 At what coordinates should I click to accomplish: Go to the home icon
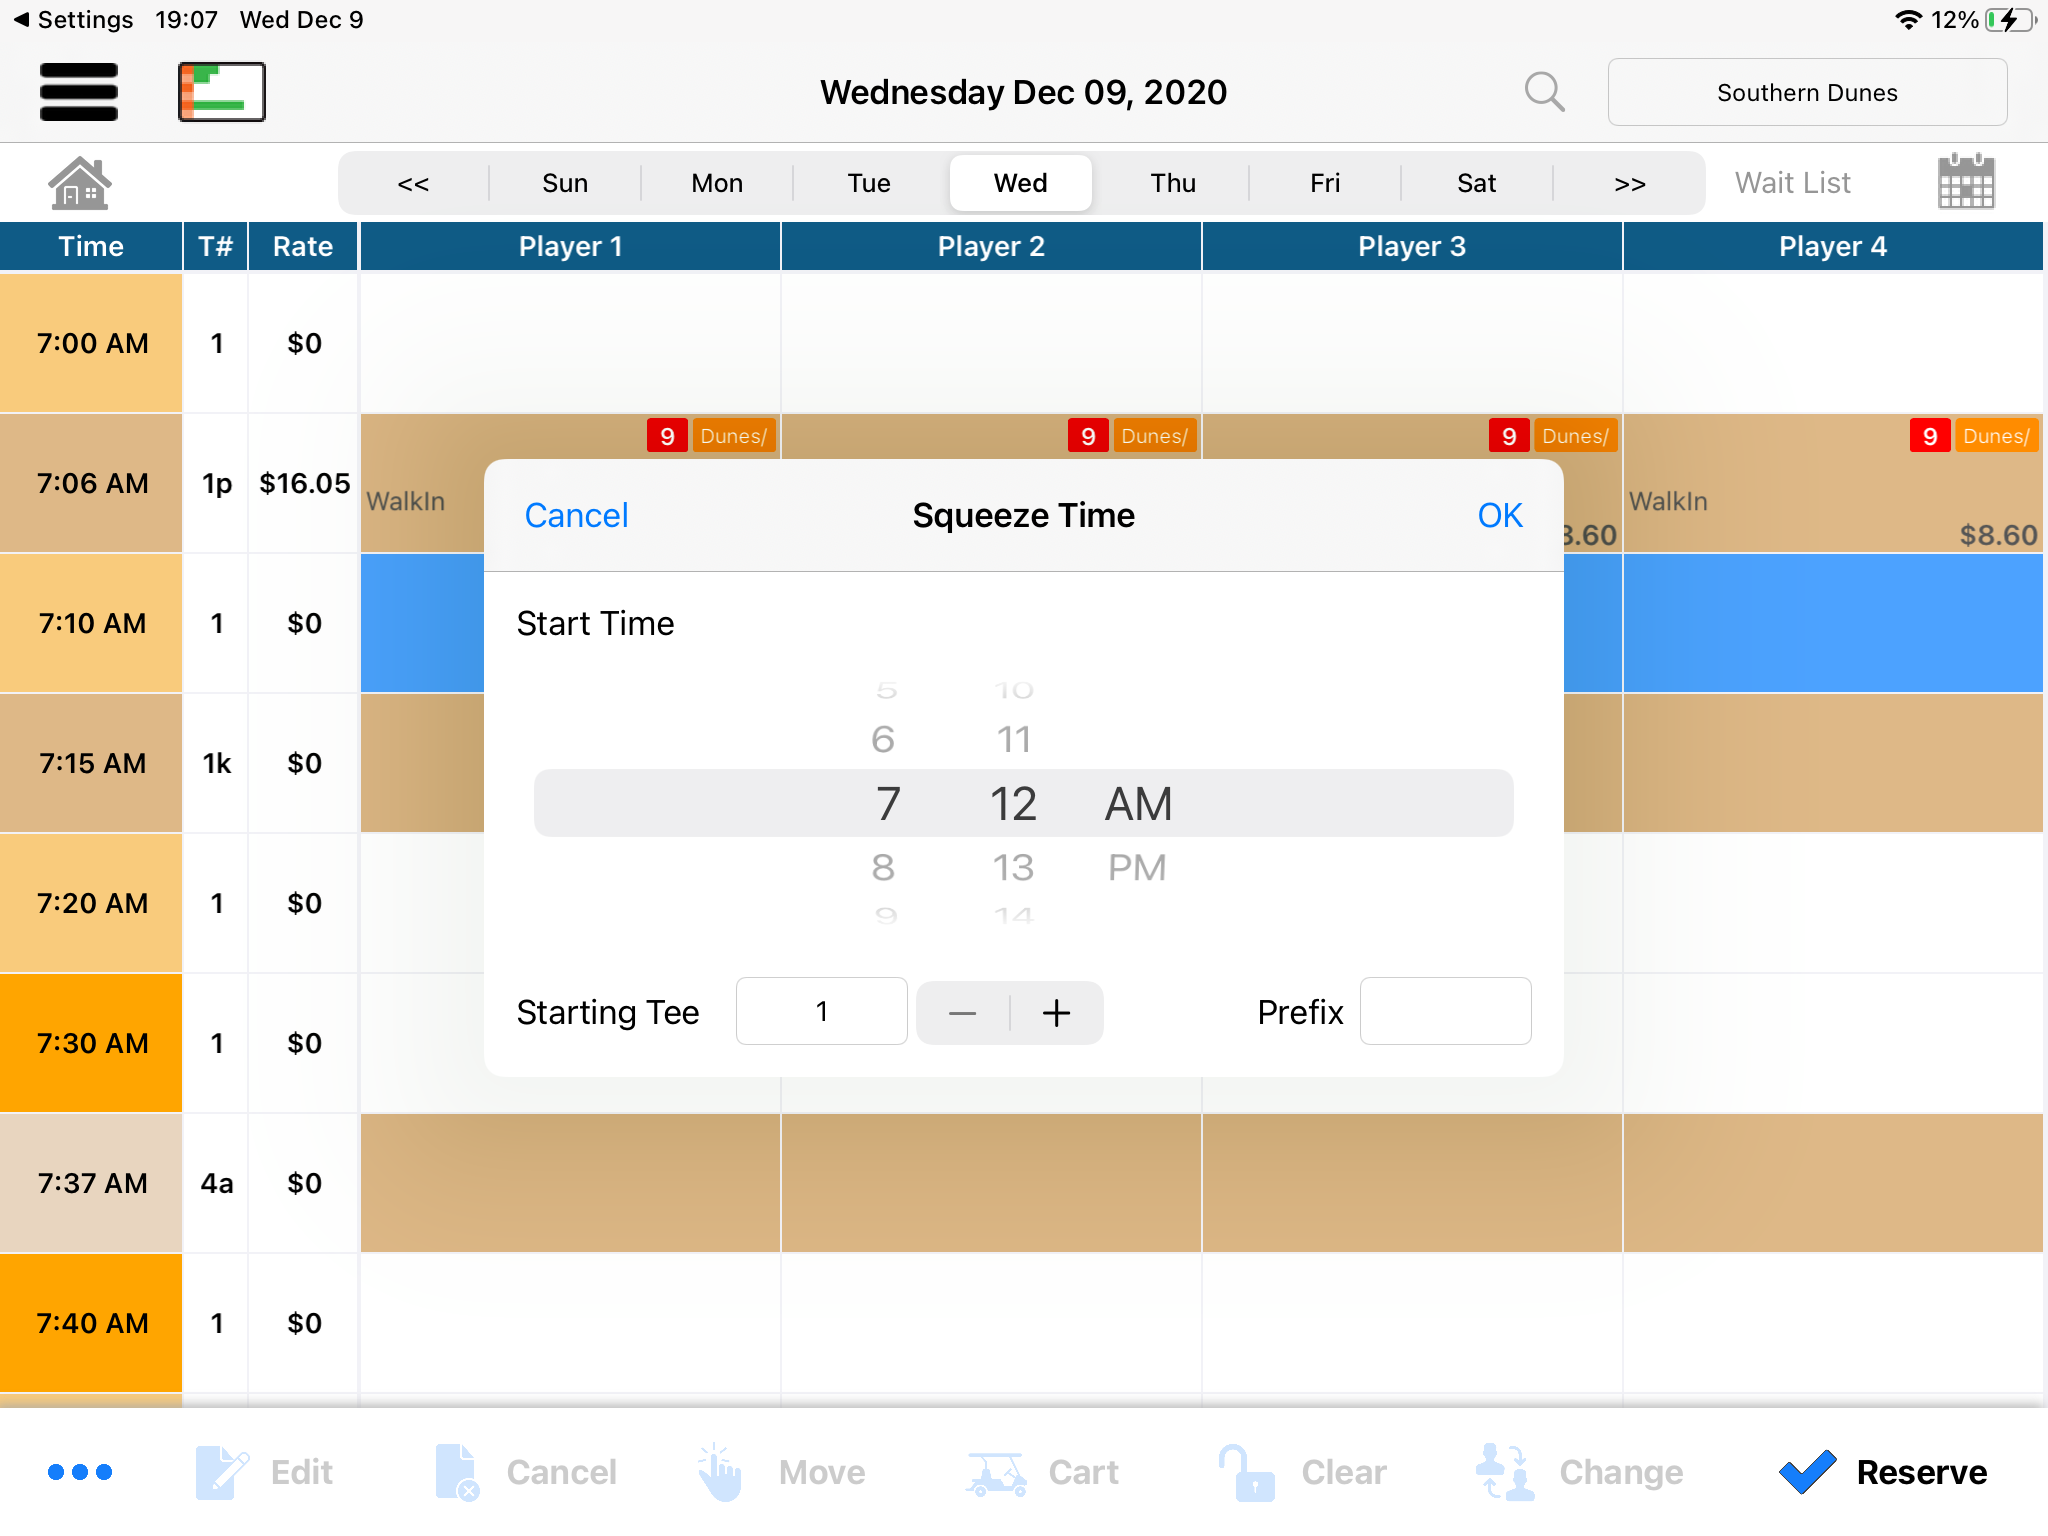click(x=79, y=183)
